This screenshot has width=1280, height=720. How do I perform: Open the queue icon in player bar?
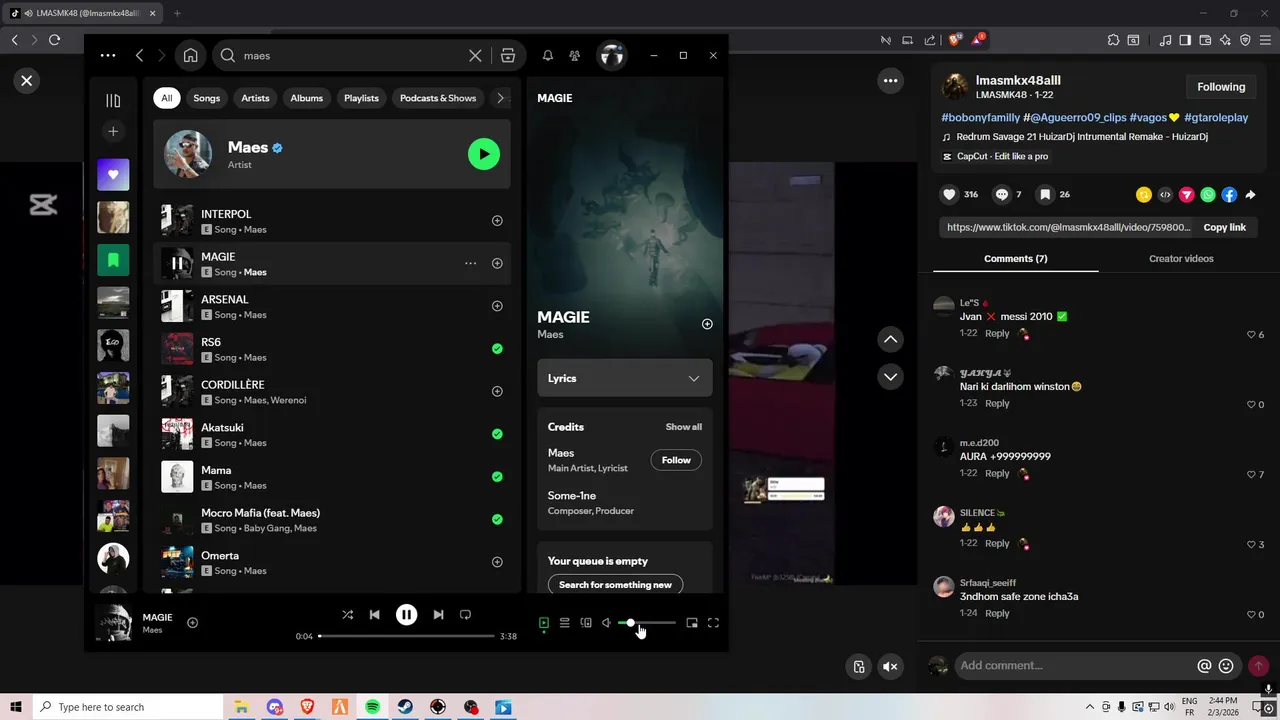click(x=565, y=623)
